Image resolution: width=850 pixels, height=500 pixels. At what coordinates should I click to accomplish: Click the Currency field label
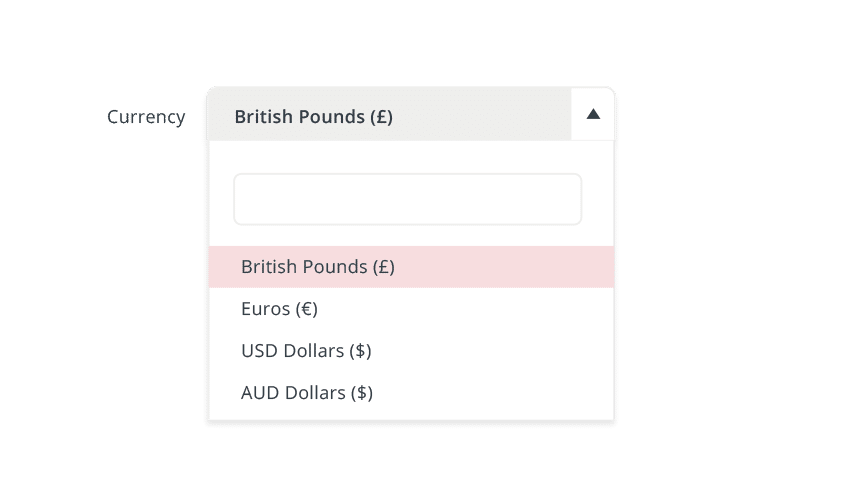pyautogui.click(x=146, y=117)
